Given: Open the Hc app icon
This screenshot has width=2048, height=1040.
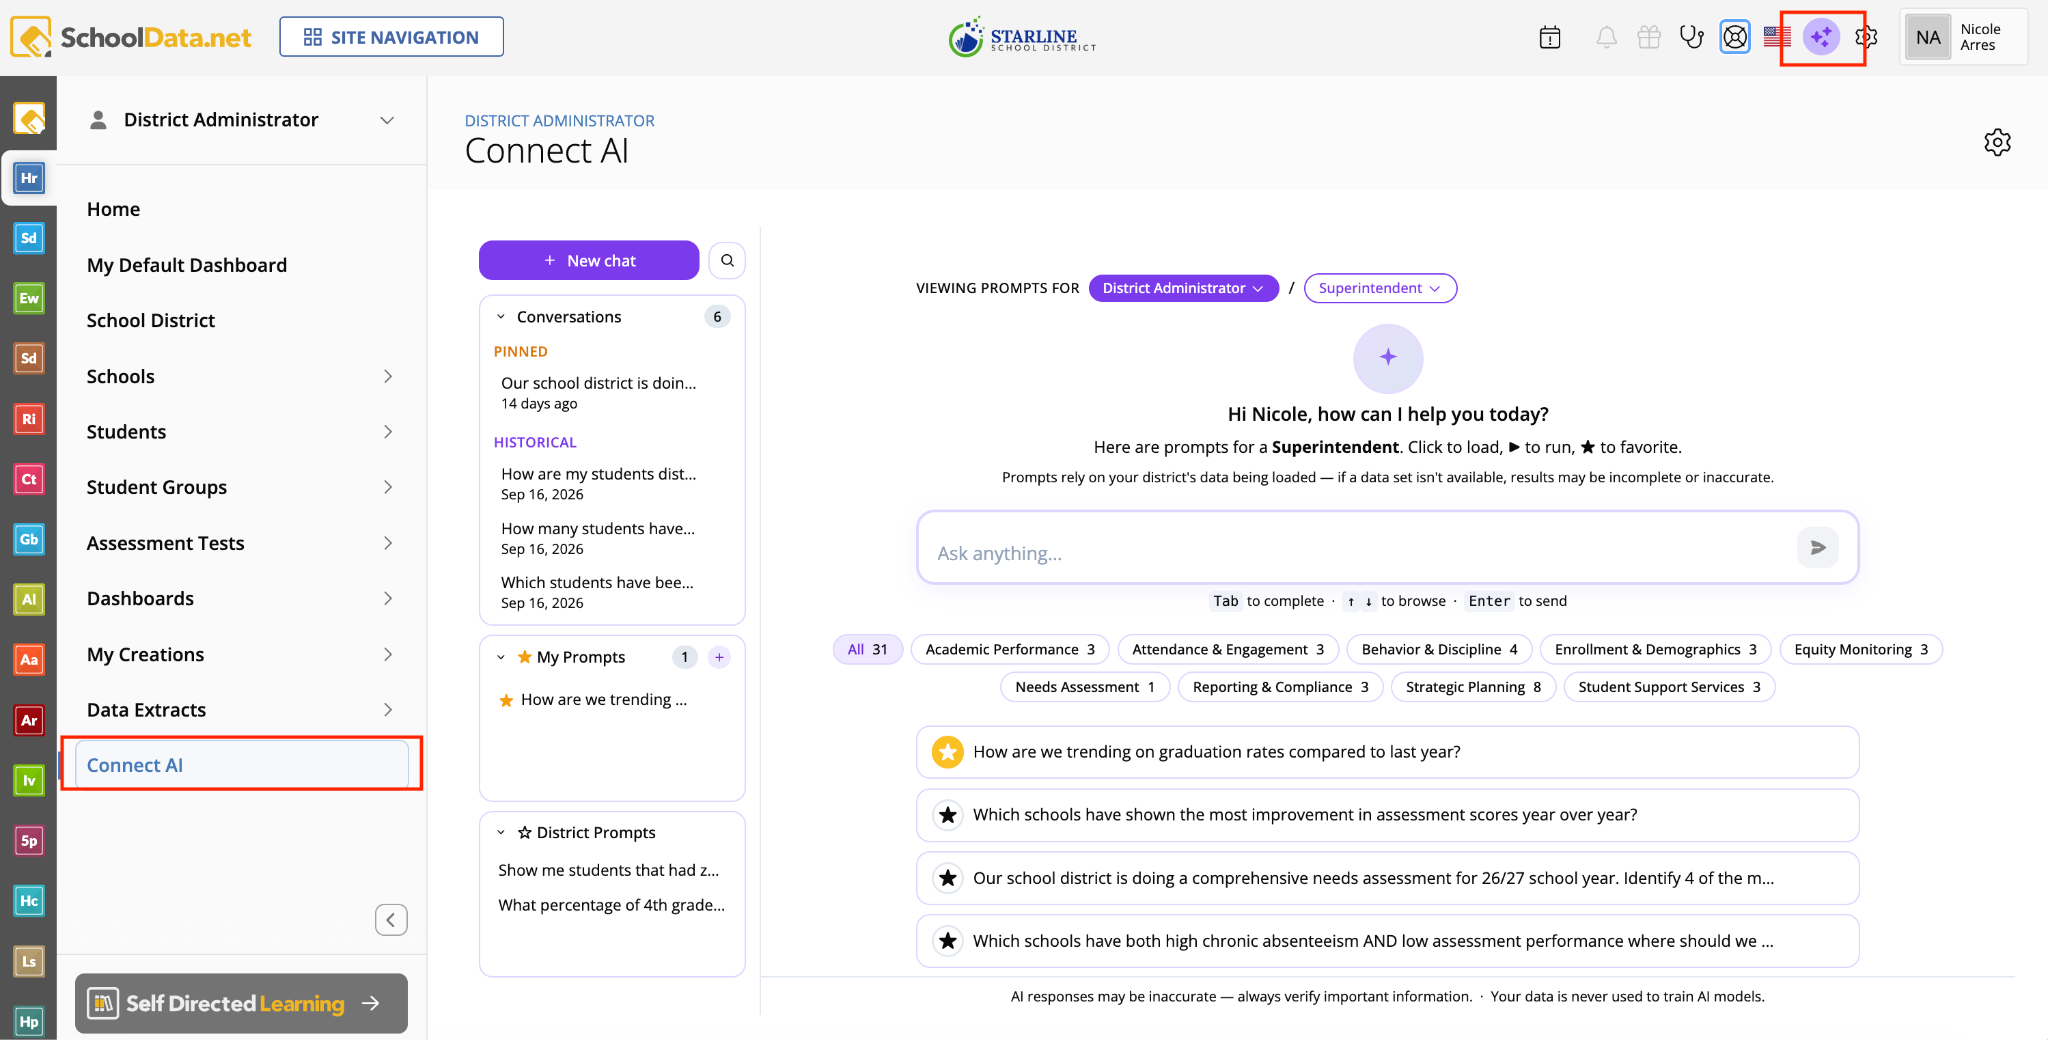Looking at the screenshot, I should [x=29, y=901].
